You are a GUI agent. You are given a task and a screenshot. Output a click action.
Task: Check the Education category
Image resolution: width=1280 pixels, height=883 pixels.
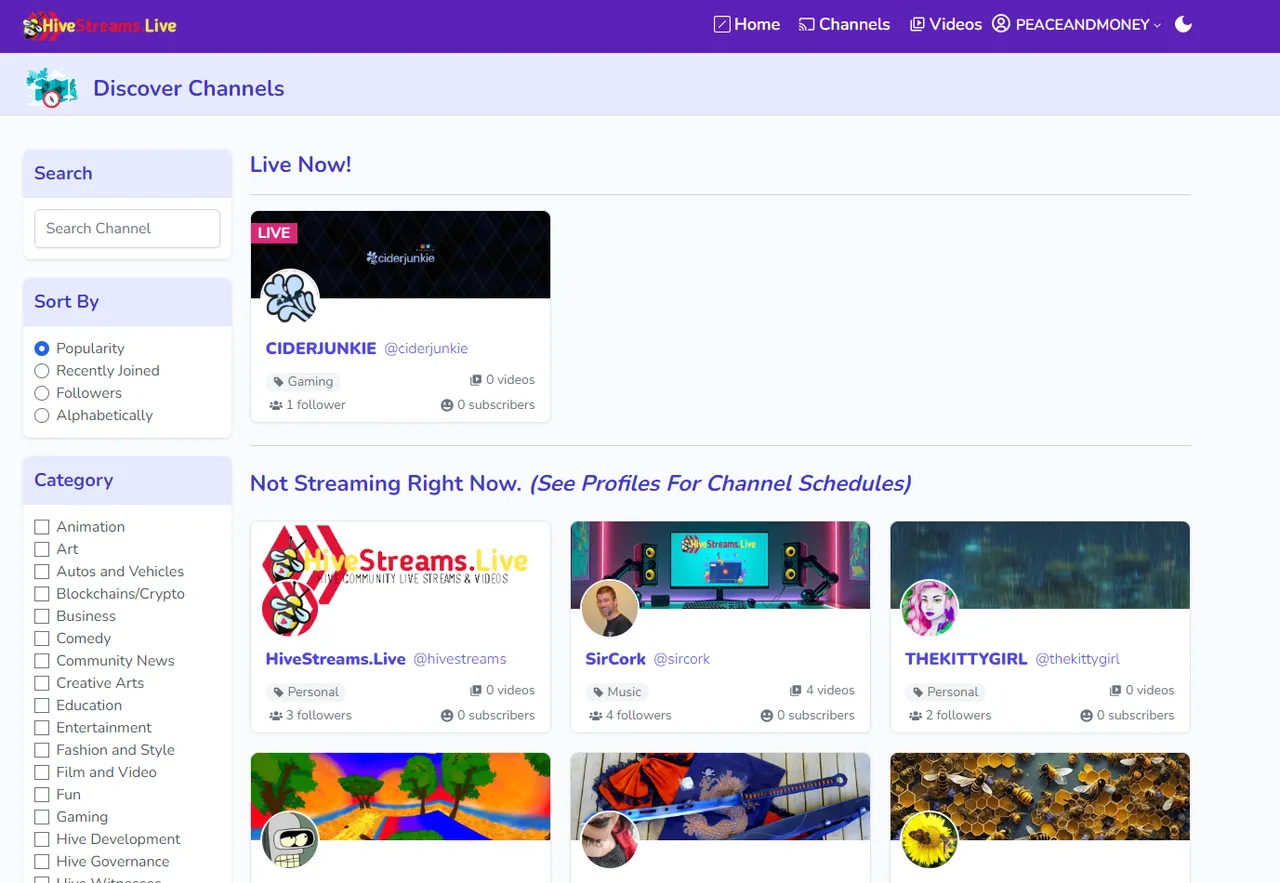(x=42, y=705)
